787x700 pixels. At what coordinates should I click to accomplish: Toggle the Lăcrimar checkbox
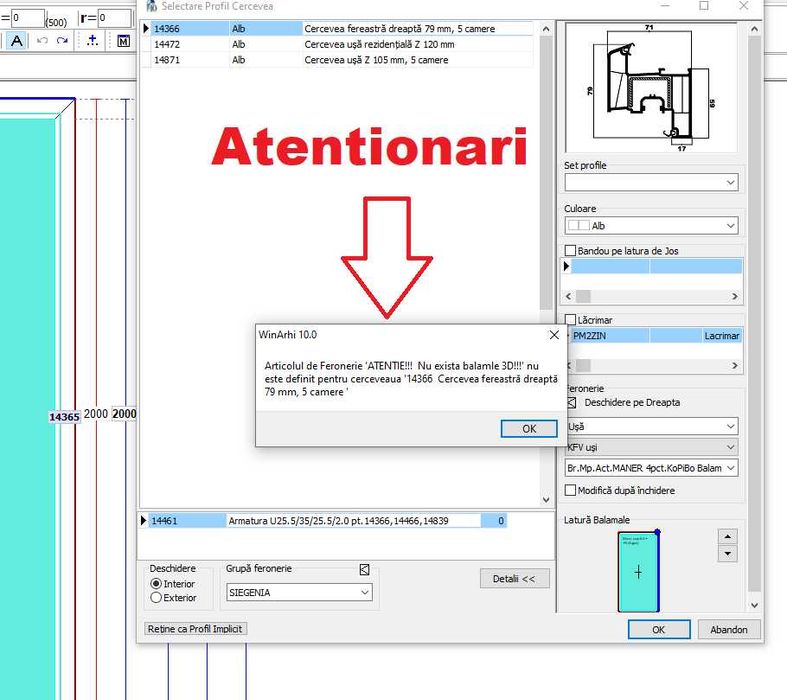click(571, 320)
